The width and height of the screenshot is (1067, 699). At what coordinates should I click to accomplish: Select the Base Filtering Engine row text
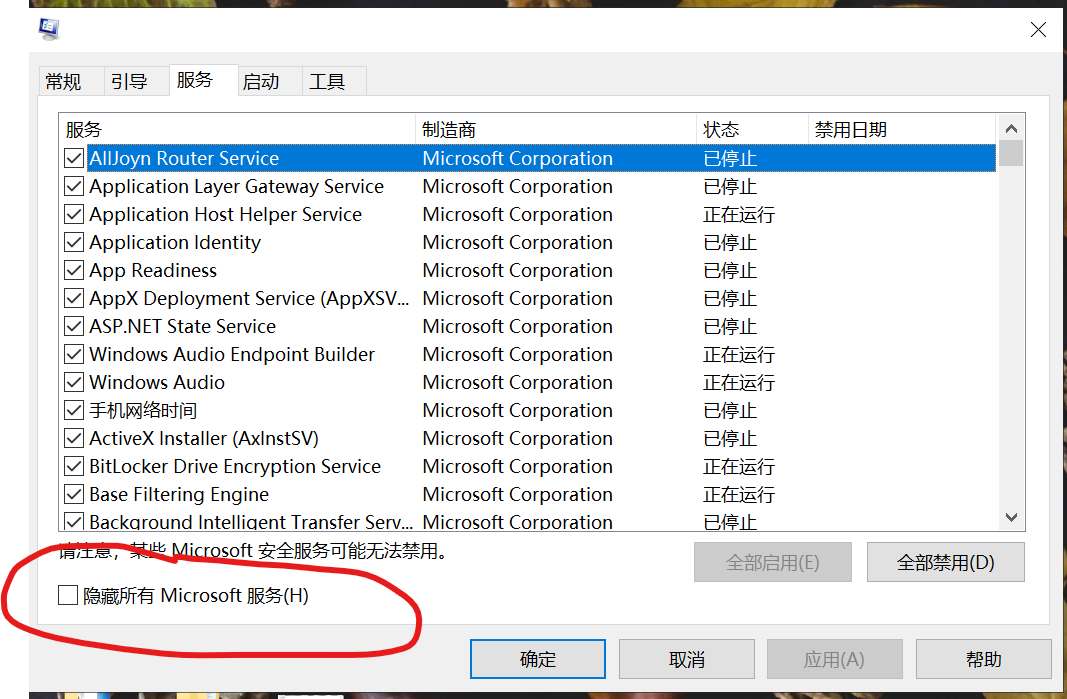[x=179, y=494]
